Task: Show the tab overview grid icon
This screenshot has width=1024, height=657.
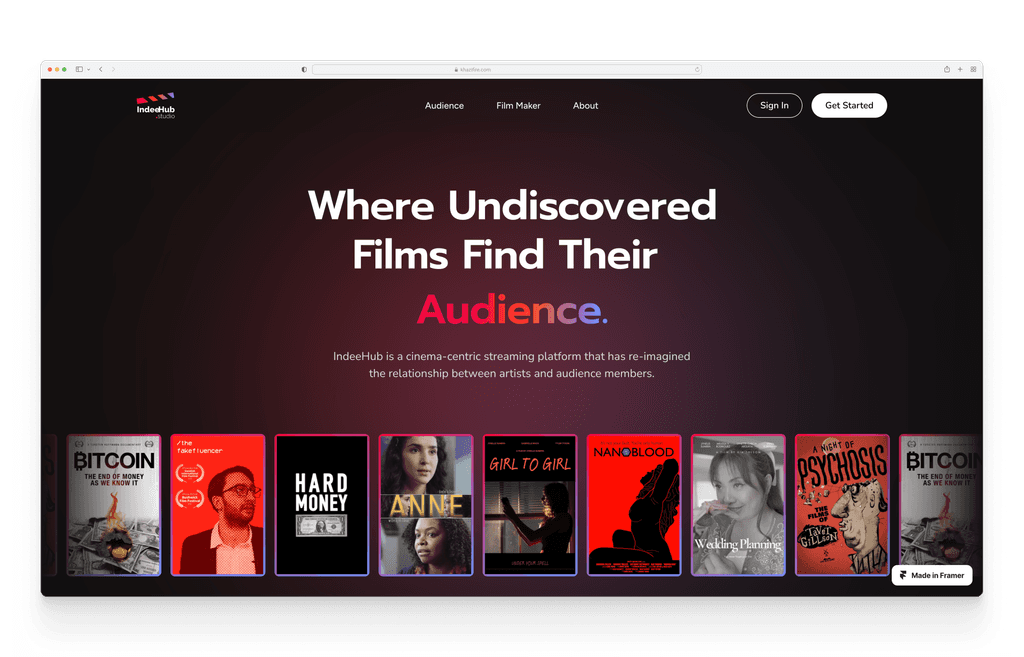Action: (973, 69)
